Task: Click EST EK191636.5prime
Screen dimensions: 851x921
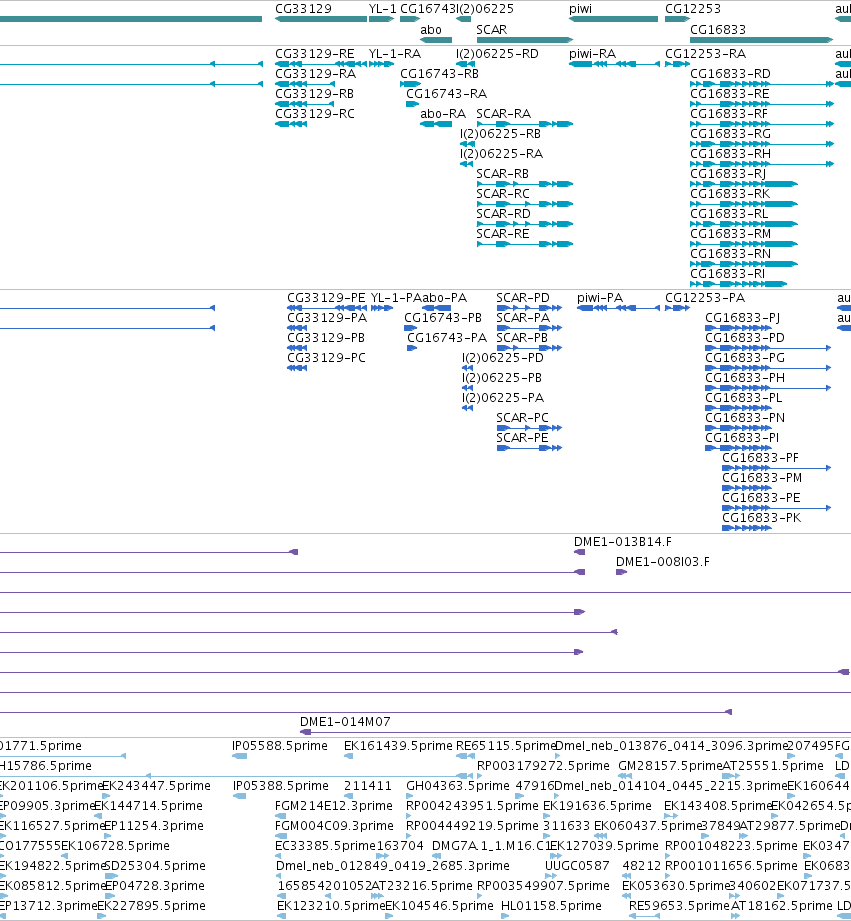Action: click(x=597, y=806)
